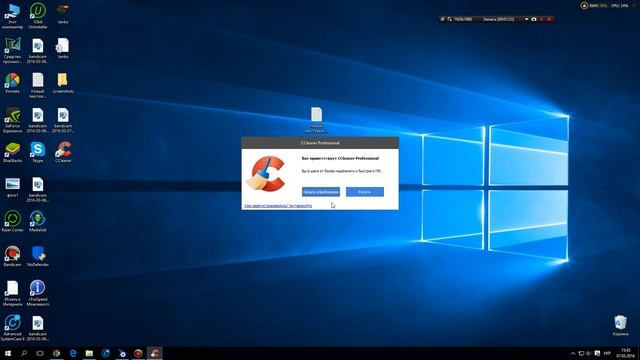The height and width of the screenshot is (360, 640).
Task: Select bandicam file next to фото1
Action: (38, 189)
